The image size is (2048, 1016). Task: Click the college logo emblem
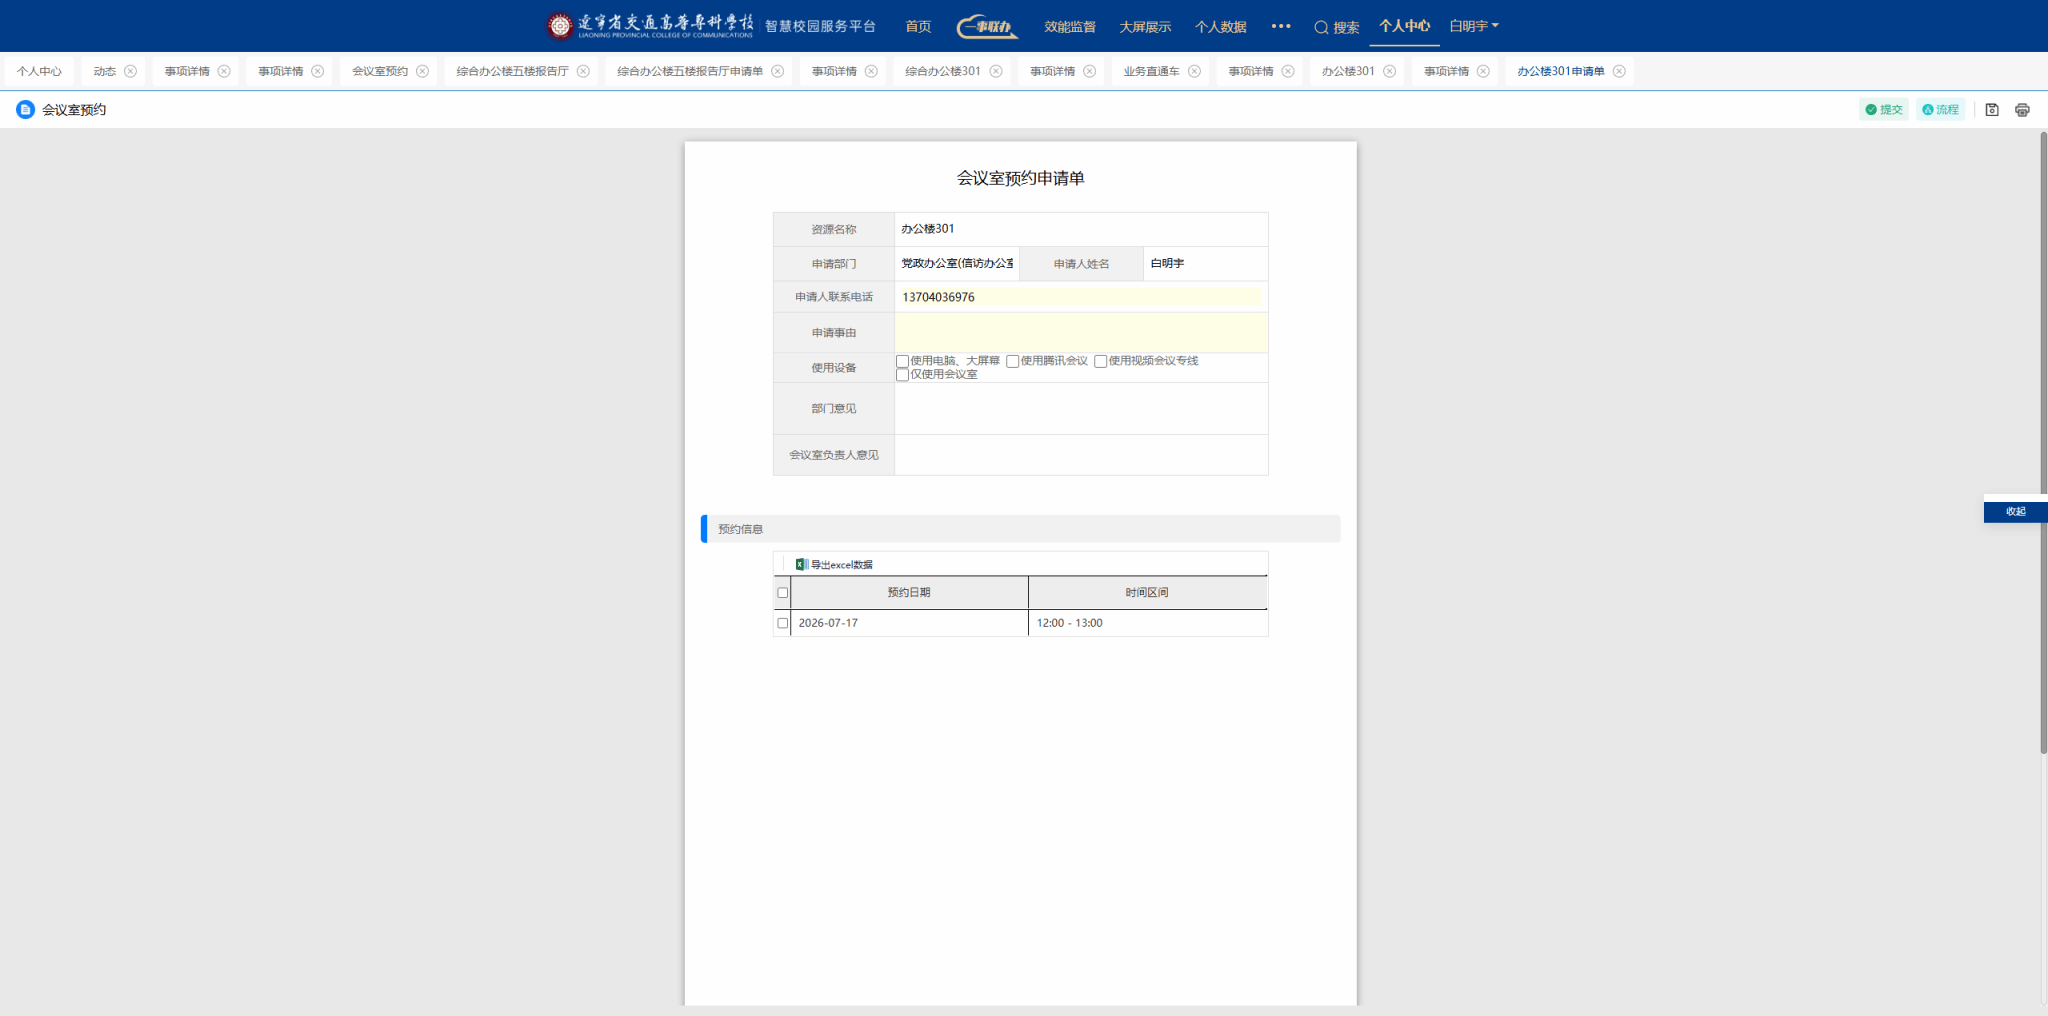(560, 26)
